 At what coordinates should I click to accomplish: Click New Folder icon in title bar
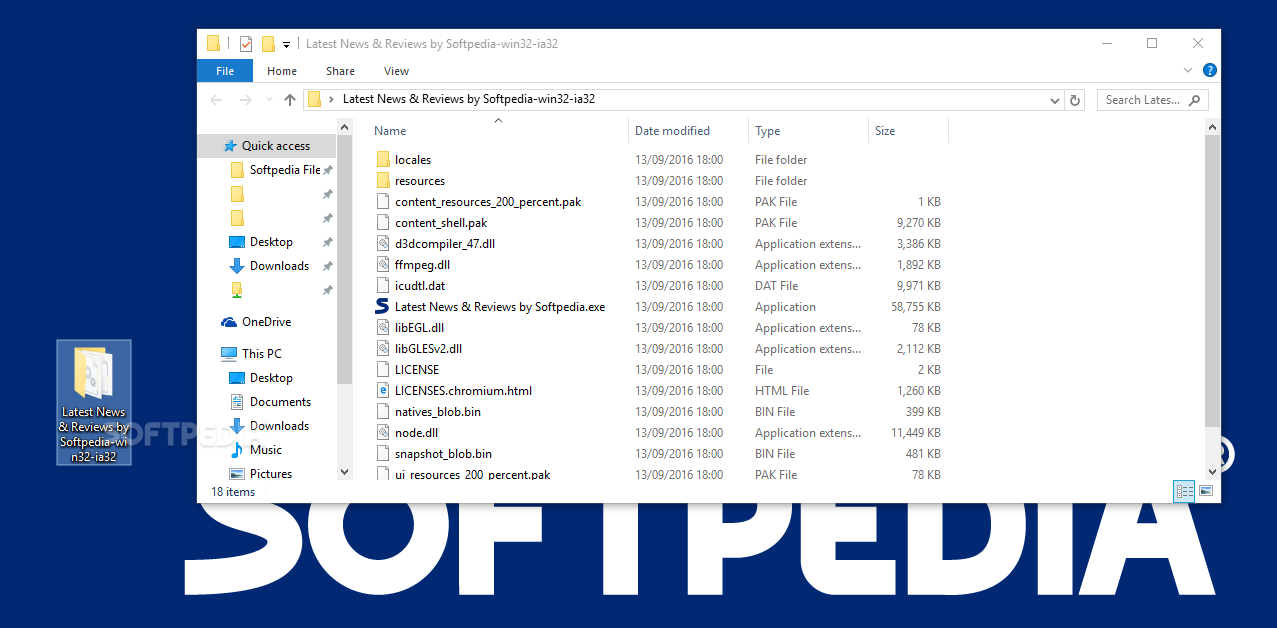[268, 44]
